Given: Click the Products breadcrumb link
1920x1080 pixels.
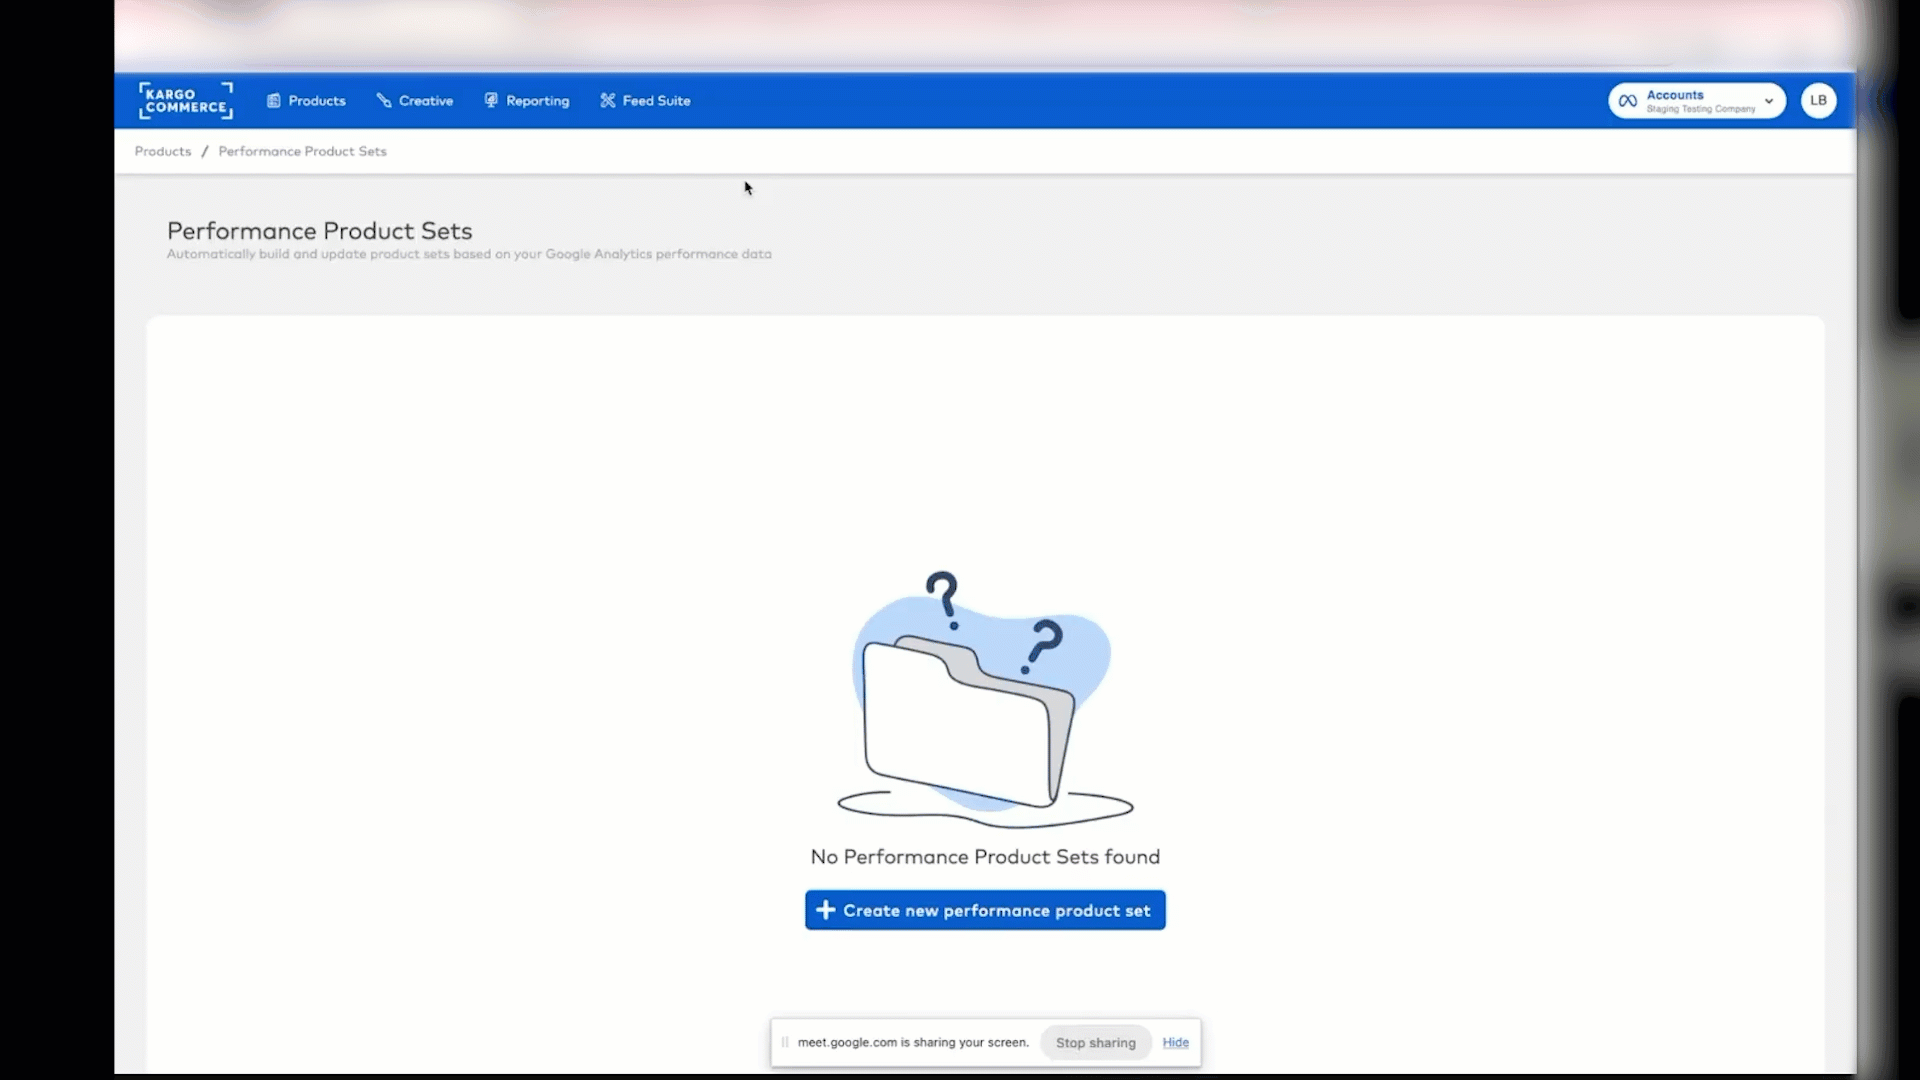Looking at the screenshot, I should click(162, 151).
